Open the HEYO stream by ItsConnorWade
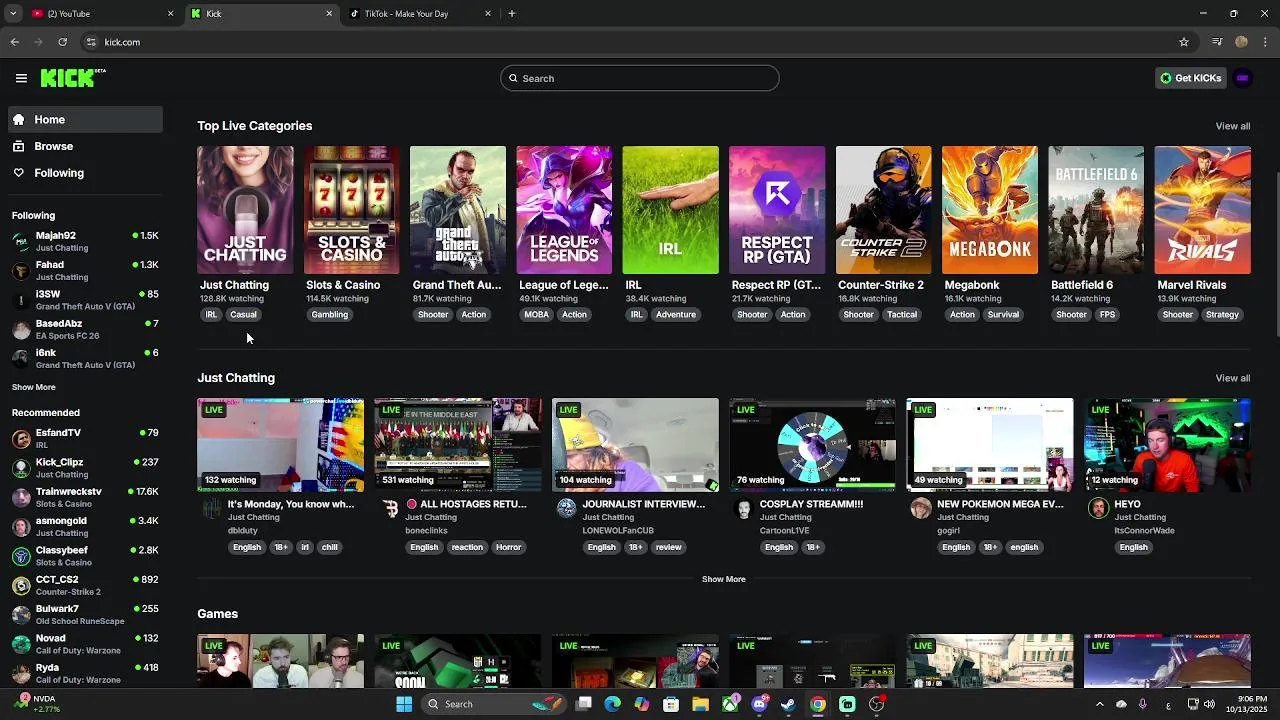Image resolution: width=1280 pixels, height=720 pixels. tap(1167, 445)
